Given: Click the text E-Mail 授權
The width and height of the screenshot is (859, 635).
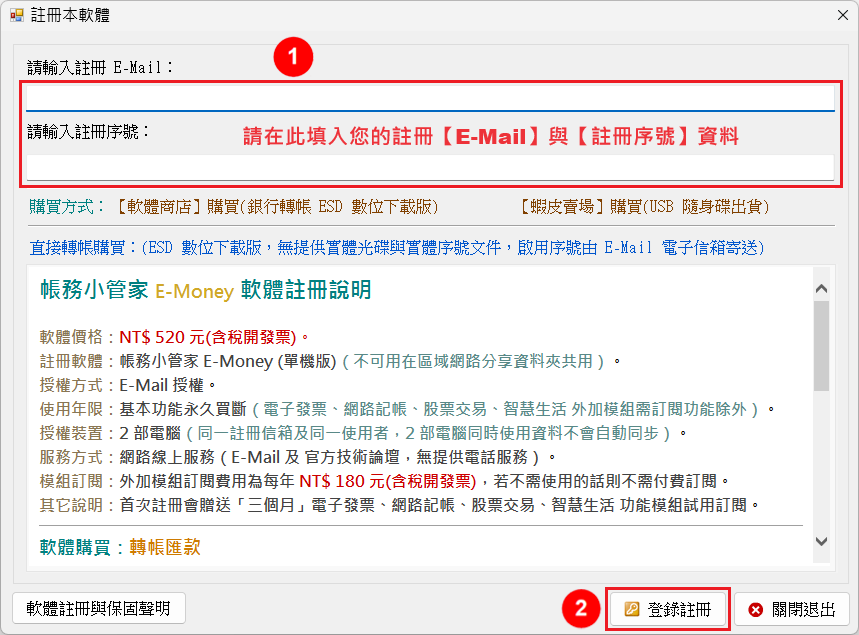Looking at the screenshot, I should pyautogui.click(x=162, y=385).
